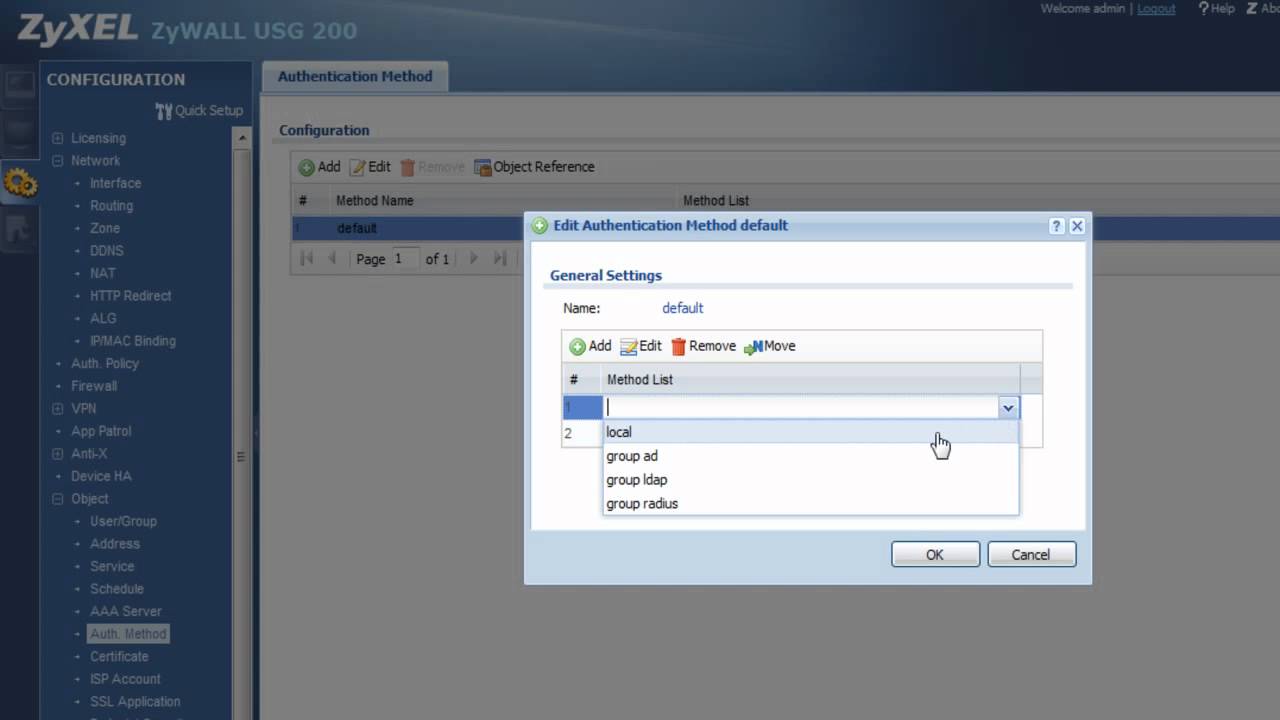
Task: Open the Help link in header
Action: [1216, 8]
